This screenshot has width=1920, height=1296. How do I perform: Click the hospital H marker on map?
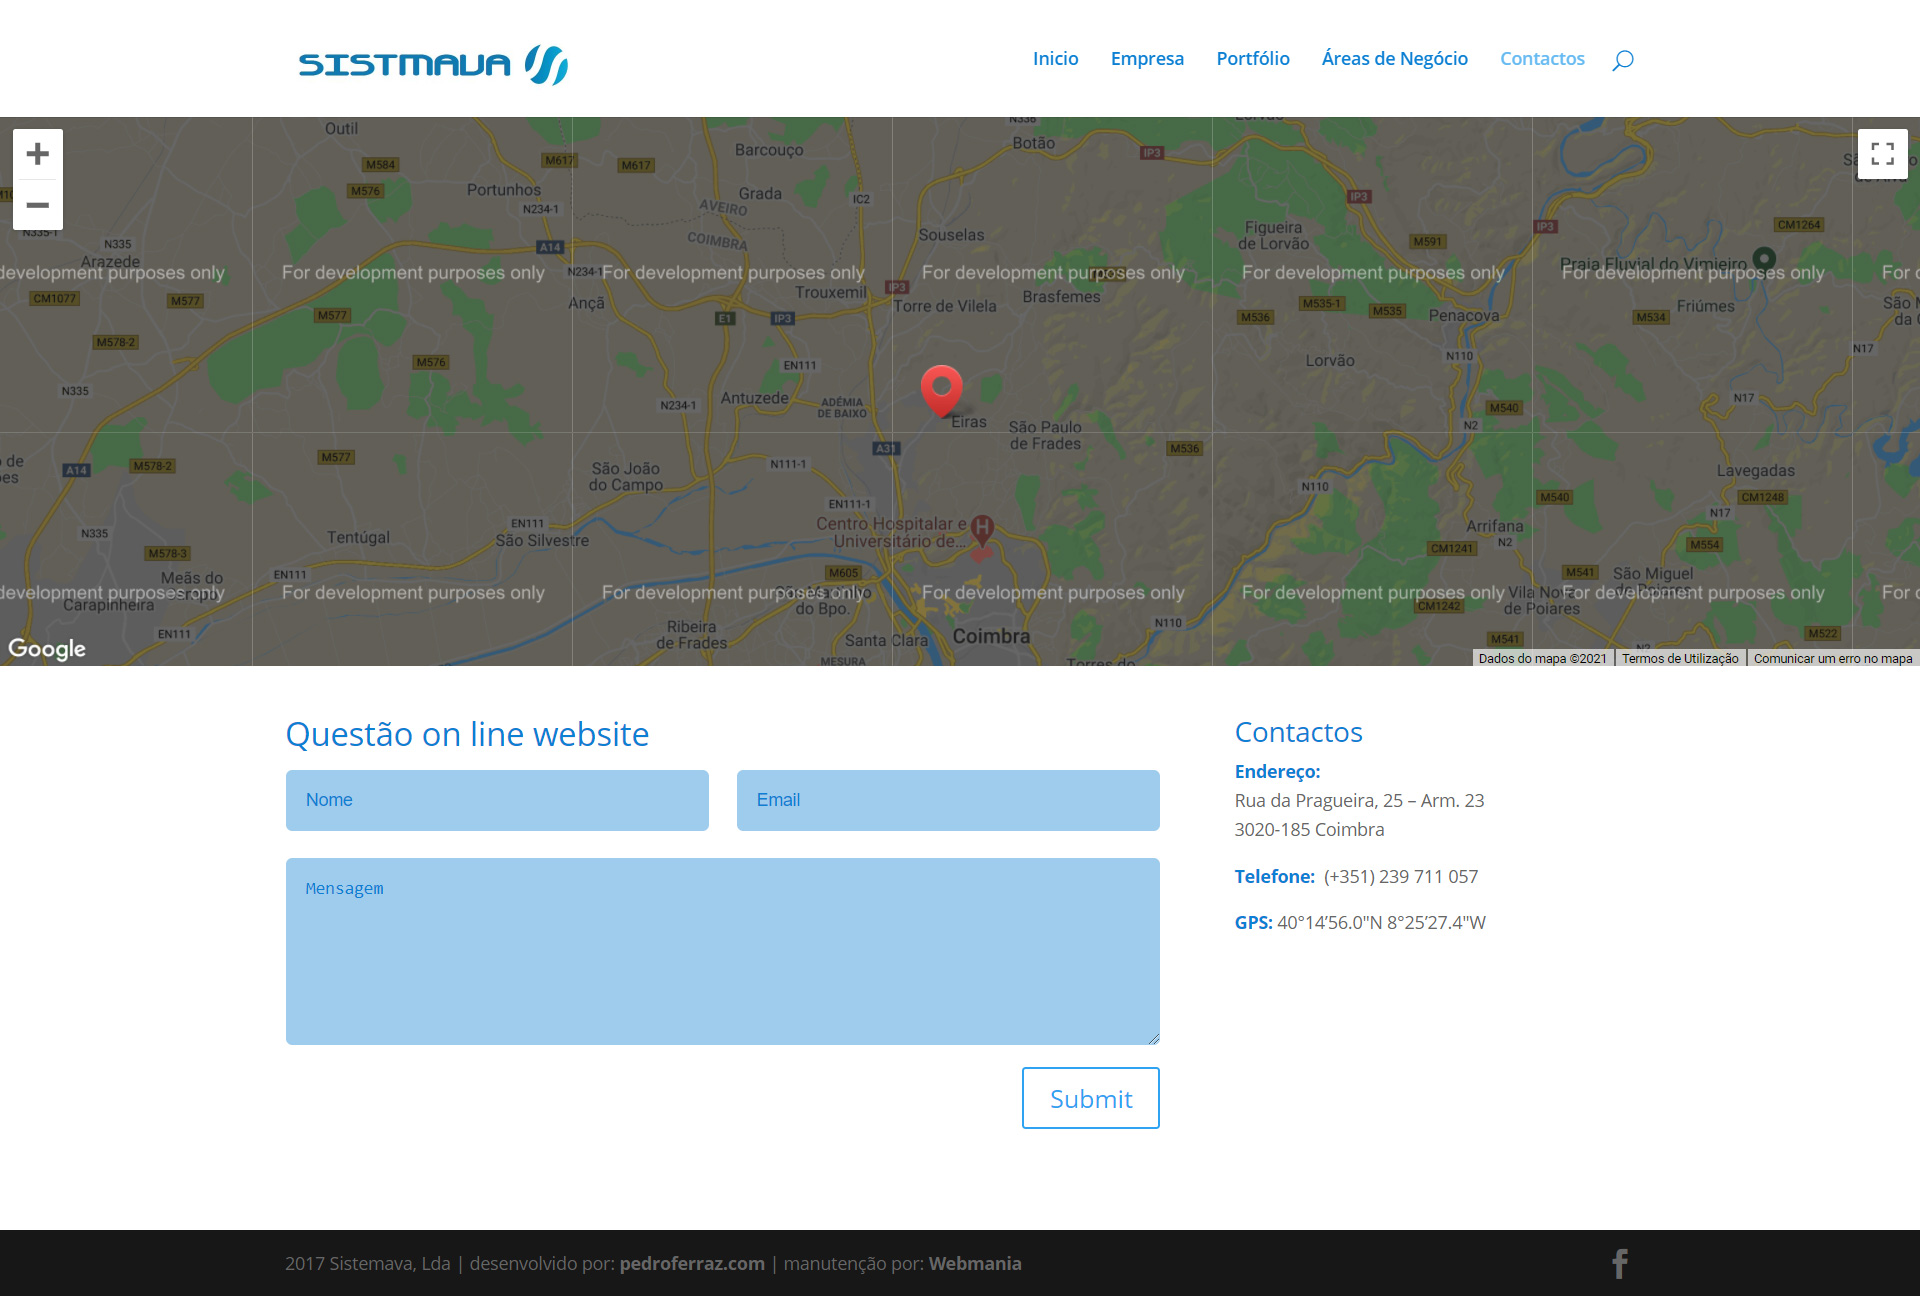point(982,528)
